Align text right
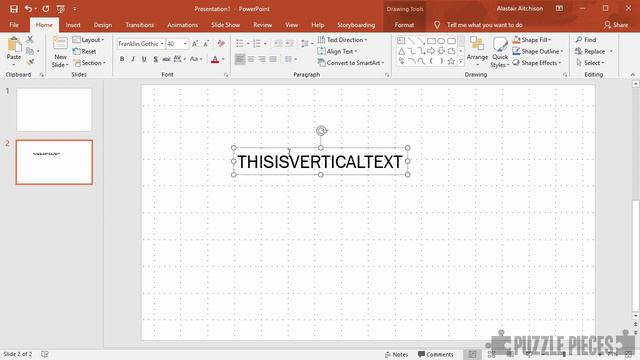 (x=262, y=59)
